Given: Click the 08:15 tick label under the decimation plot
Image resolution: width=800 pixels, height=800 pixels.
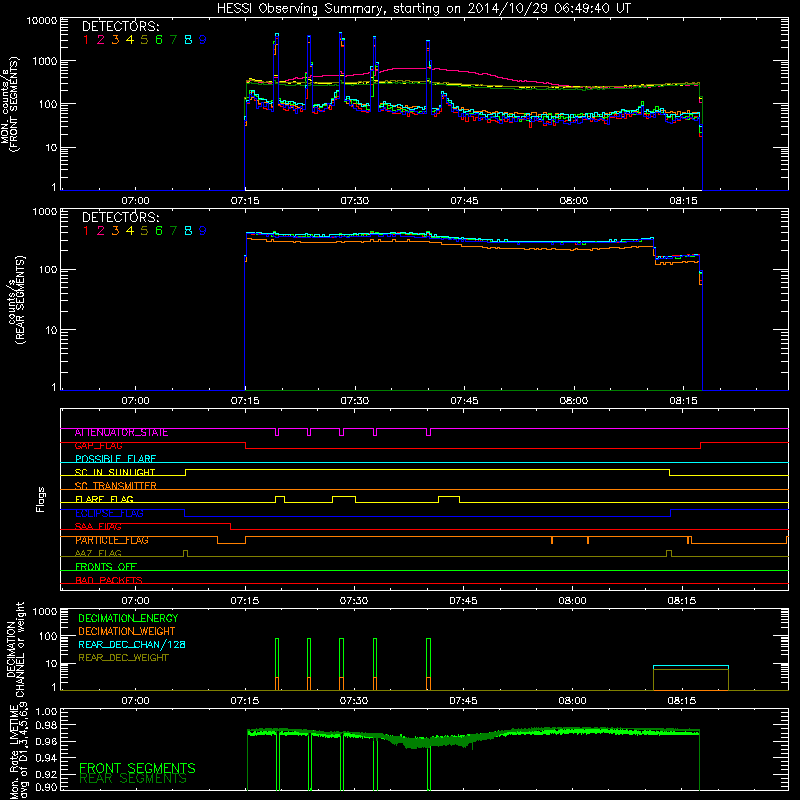Looking at the screenshot, I should click(x=682, y=701).
